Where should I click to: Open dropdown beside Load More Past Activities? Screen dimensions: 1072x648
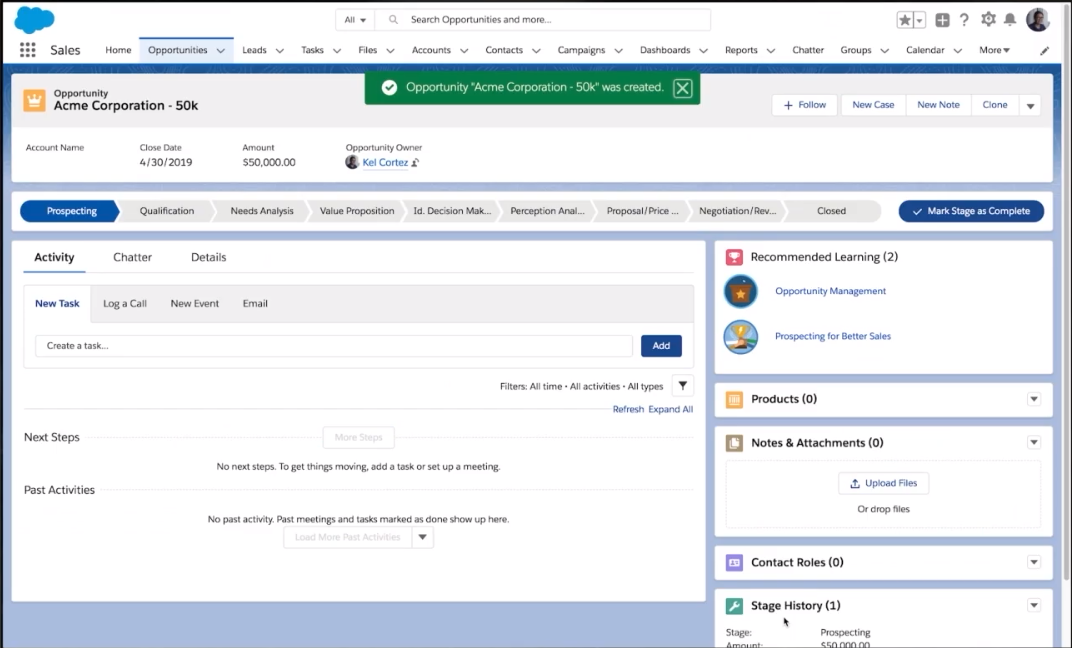(423, 537)
